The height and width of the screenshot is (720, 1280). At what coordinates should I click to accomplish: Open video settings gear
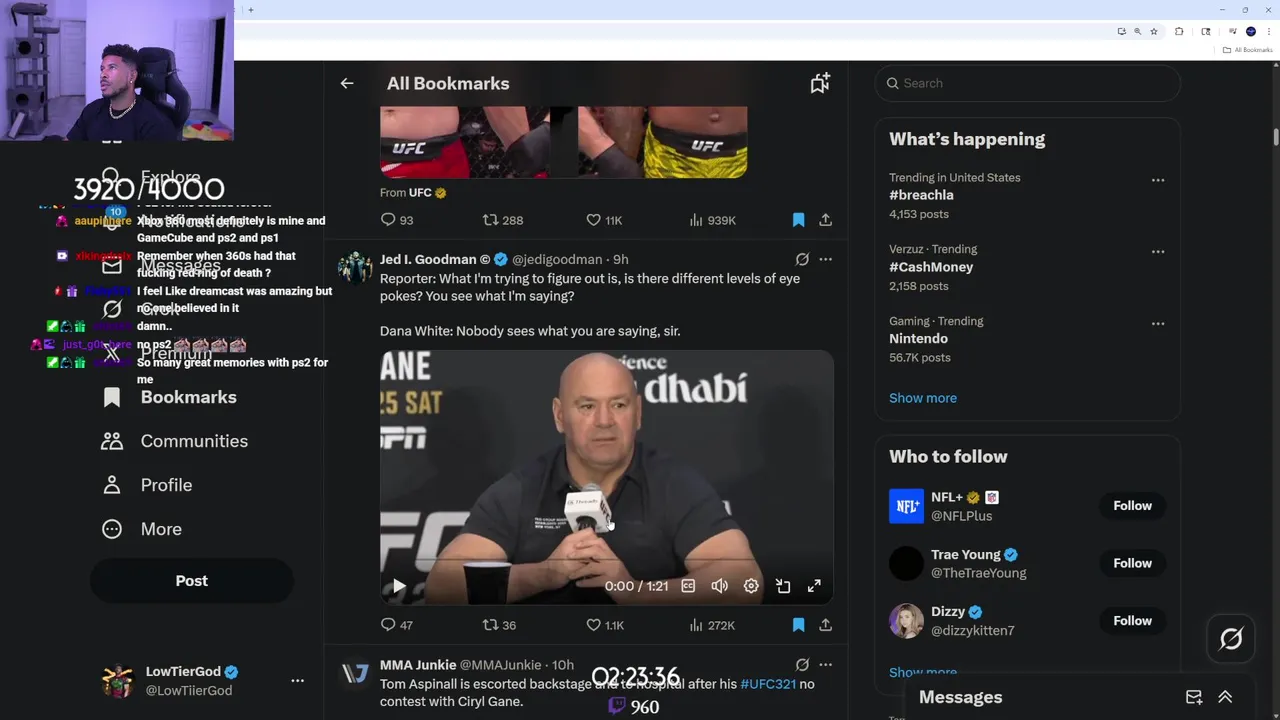(x=751, y=586)
